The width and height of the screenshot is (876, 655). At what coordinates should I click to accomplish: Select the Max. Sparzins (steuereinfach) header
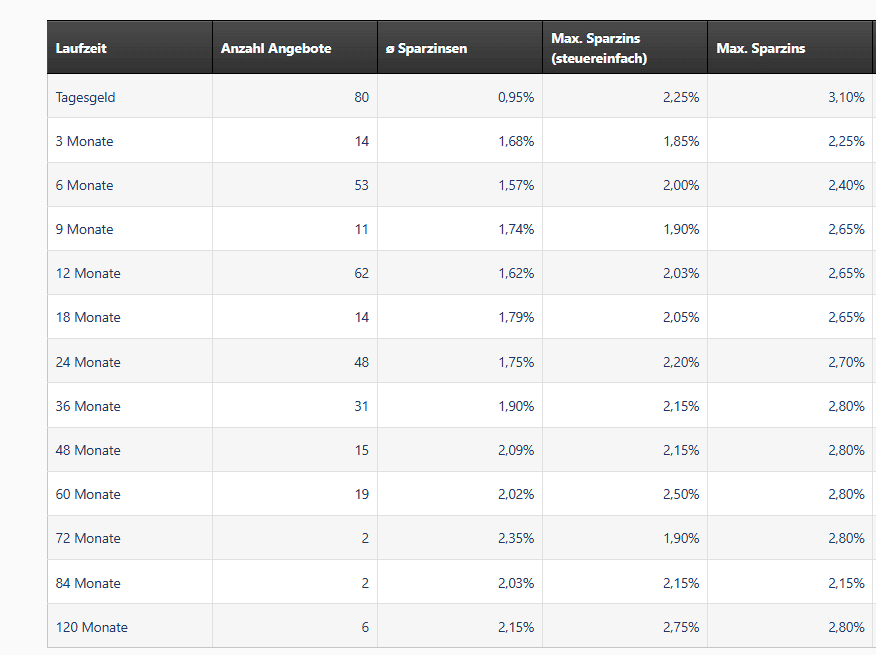point(598,48)
